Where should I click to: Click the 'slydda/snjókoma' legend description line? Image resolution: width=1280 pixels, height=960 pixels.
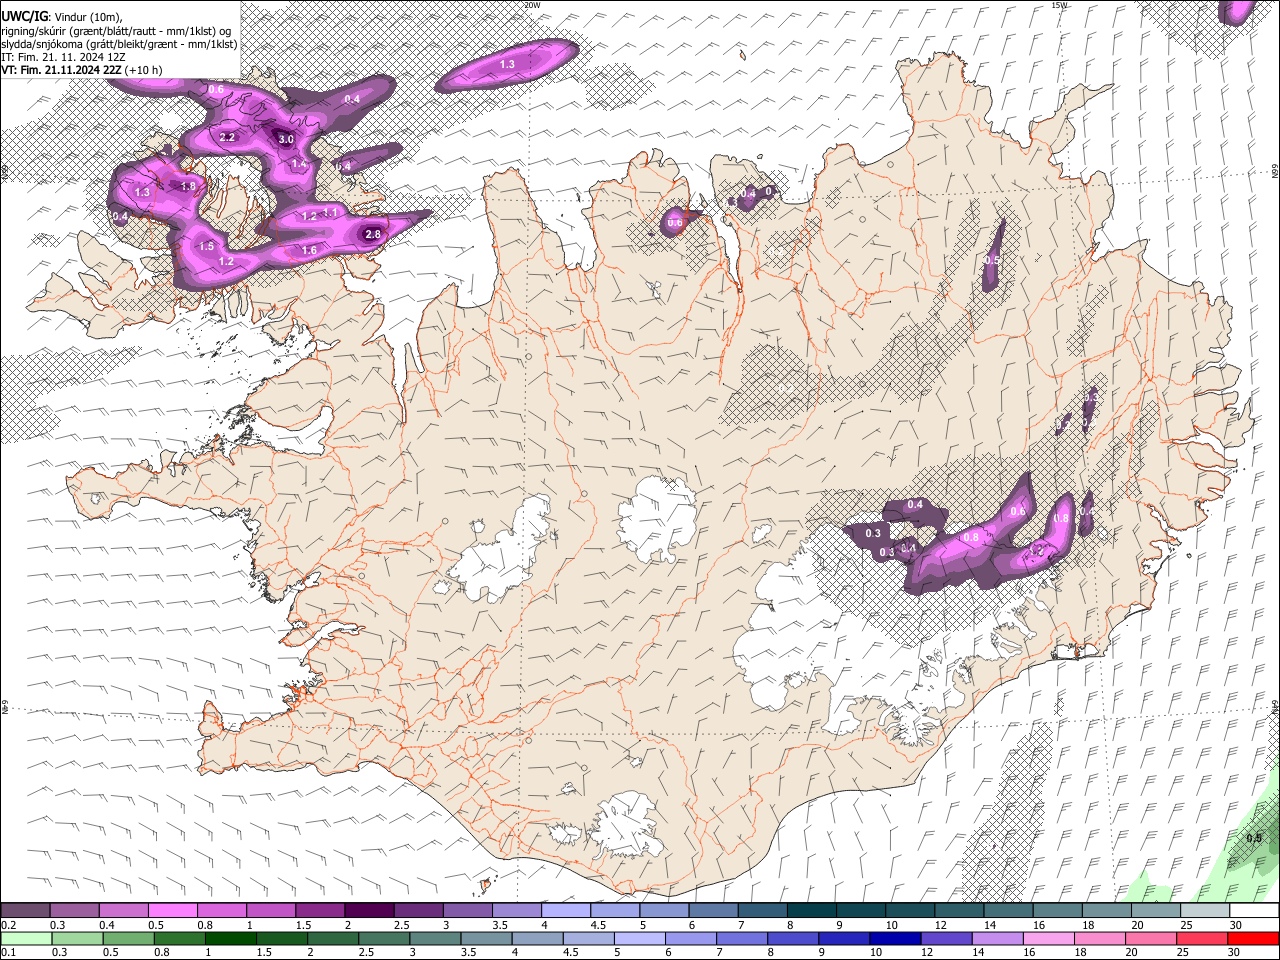point(119,44)
